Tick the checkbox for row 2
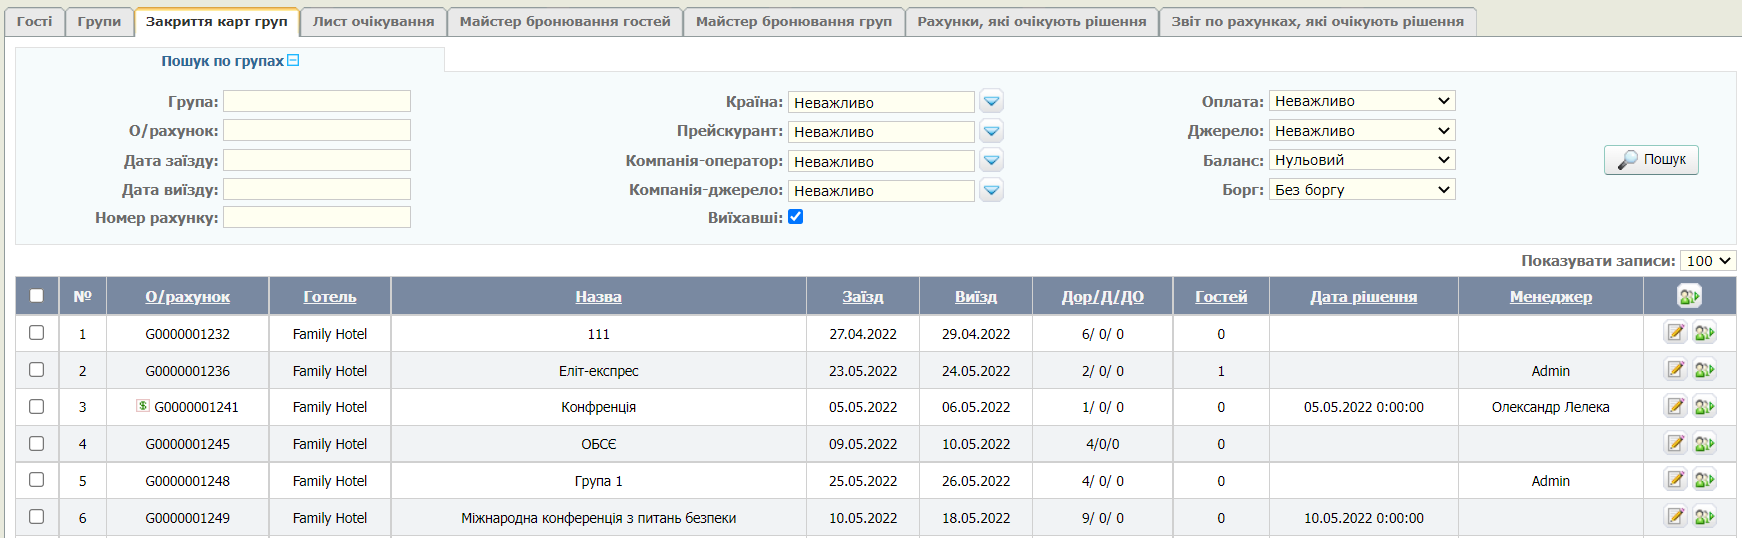The width and height of the screenshot is (1742, 538). (x=37, y=370)
